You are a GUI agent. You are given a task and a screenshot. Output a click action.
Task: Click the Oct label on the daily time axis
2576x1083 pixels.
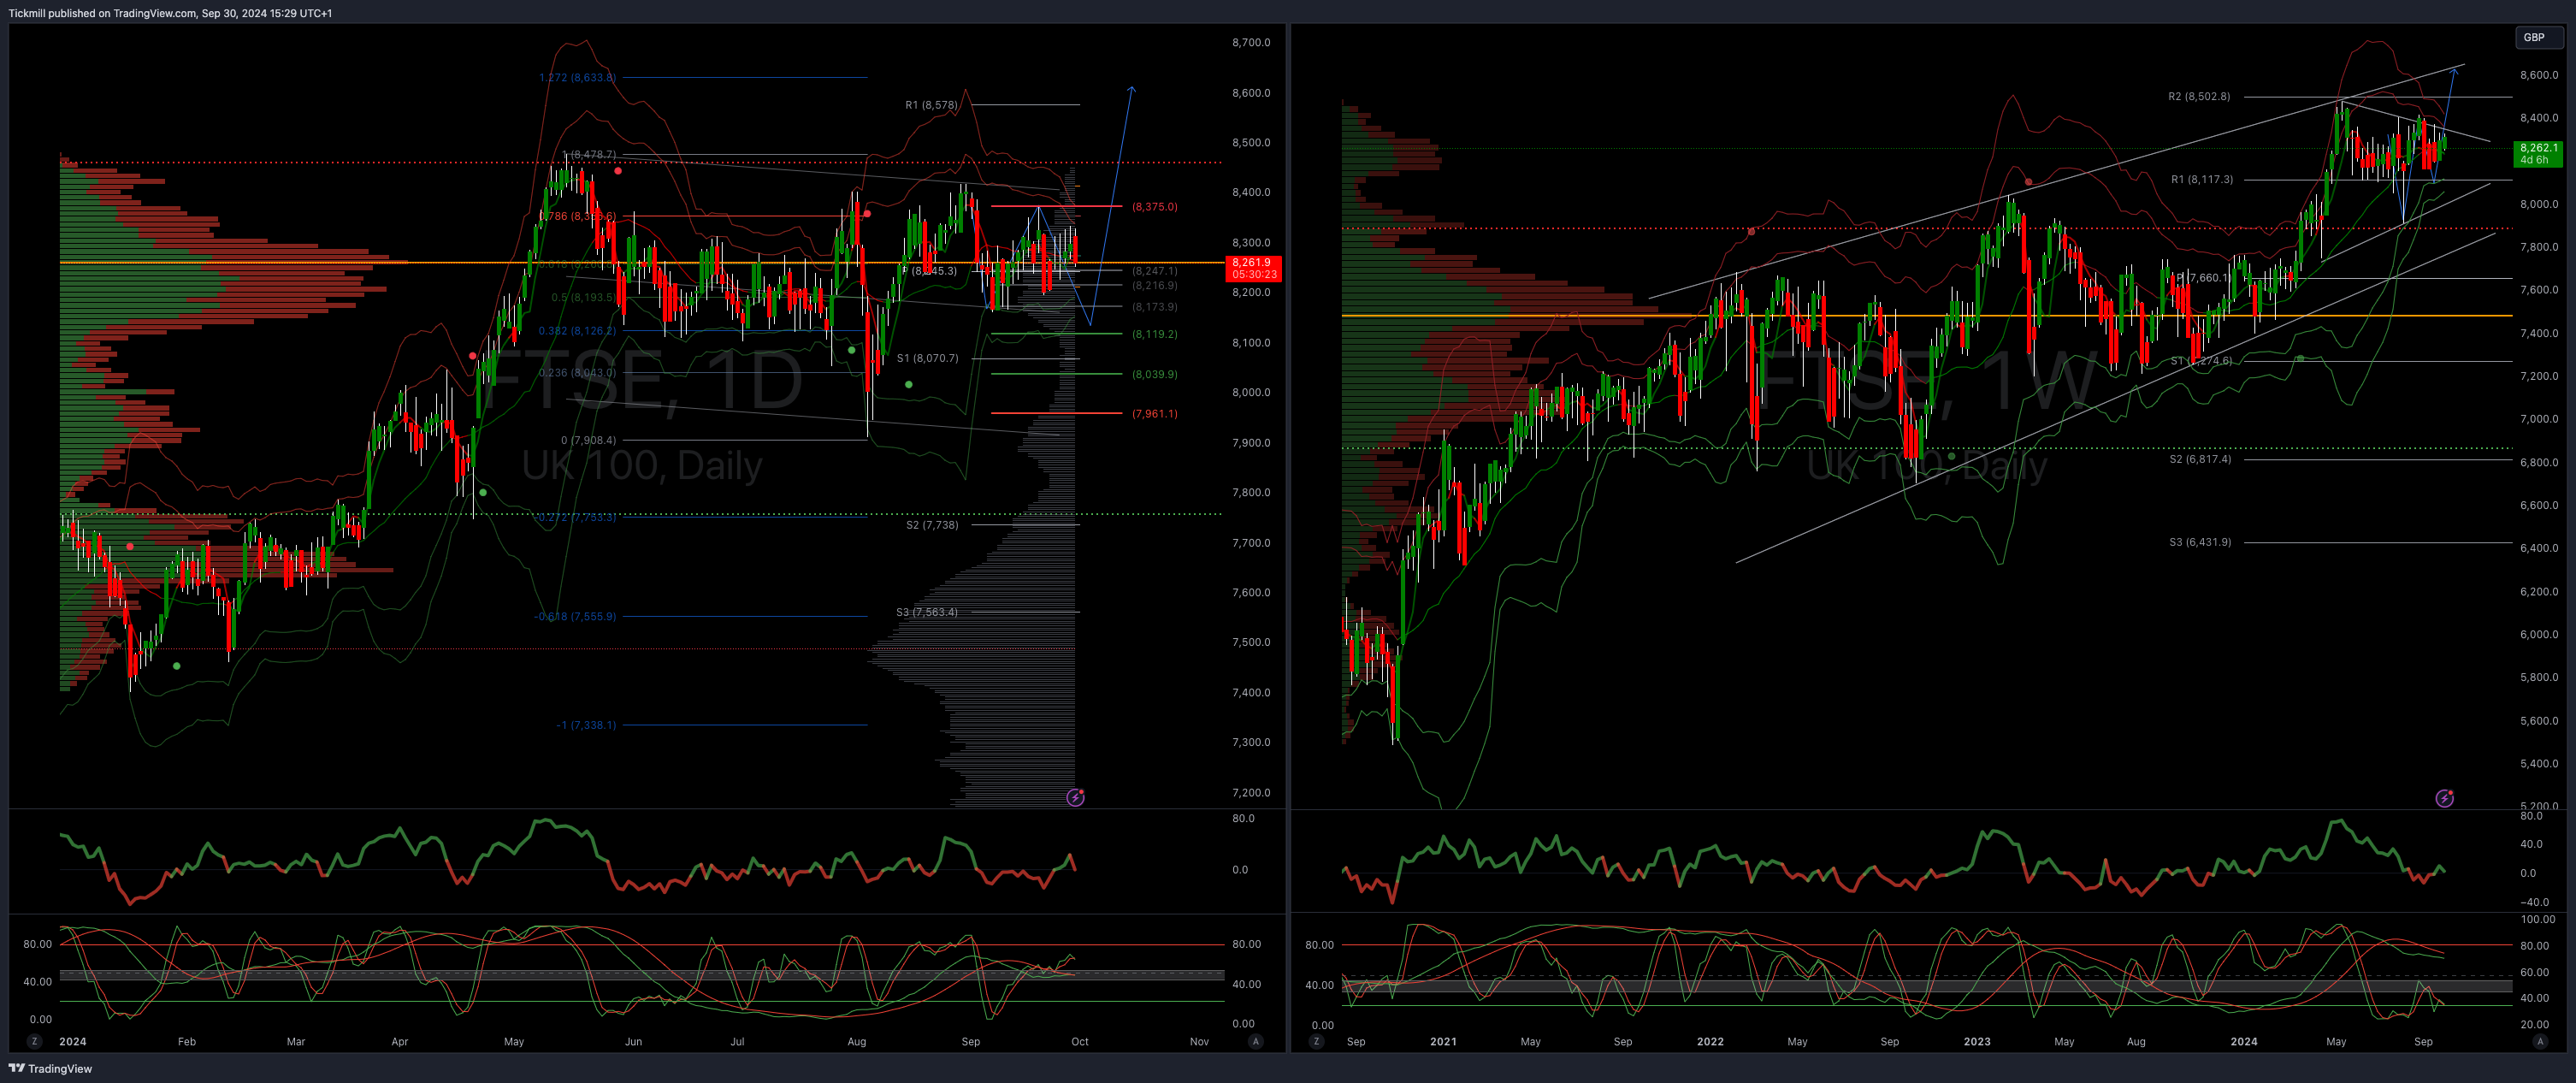point(1079,1041)
